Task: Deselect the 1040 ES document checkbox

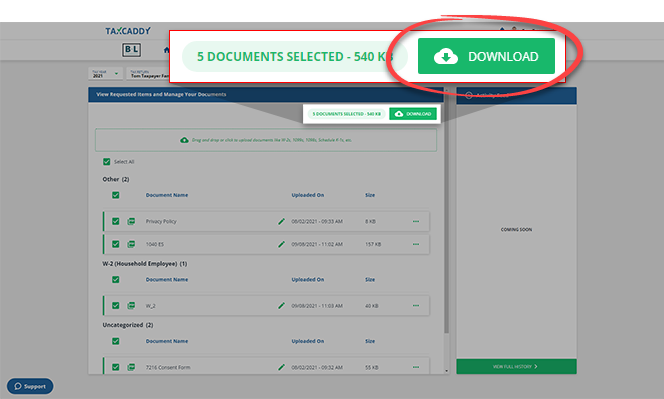Action: click(x=116, y=244)
